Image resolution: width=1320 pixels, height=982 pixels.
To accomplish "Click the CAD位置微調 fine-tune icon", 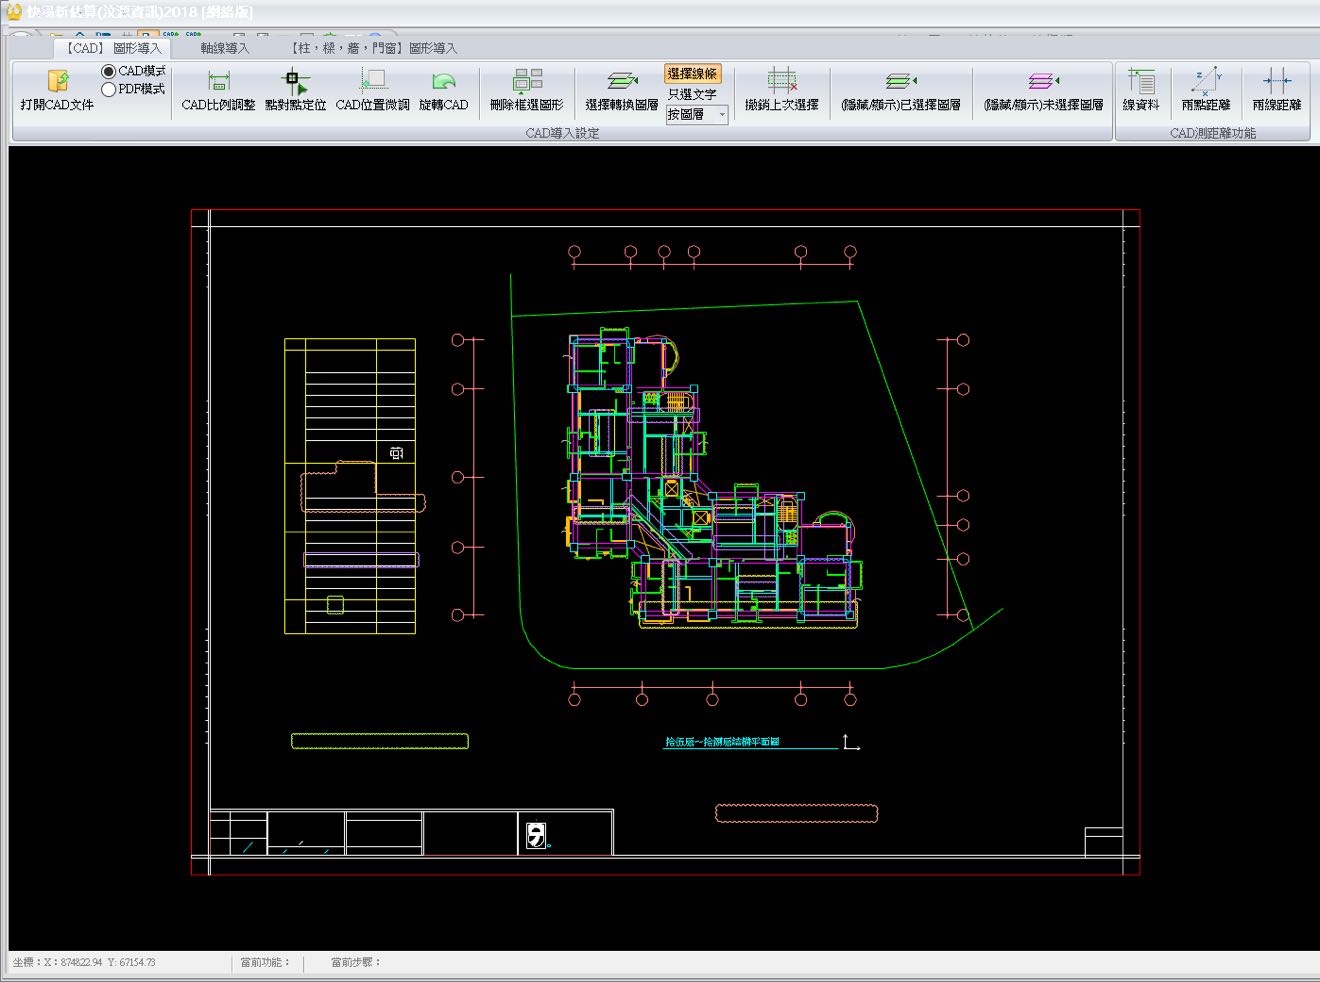I will pyautogui.click(x=372, y=90).
